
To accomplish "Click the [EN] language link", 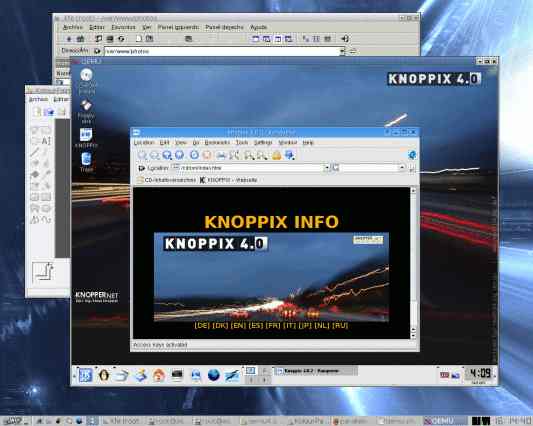I will [238, 325].
